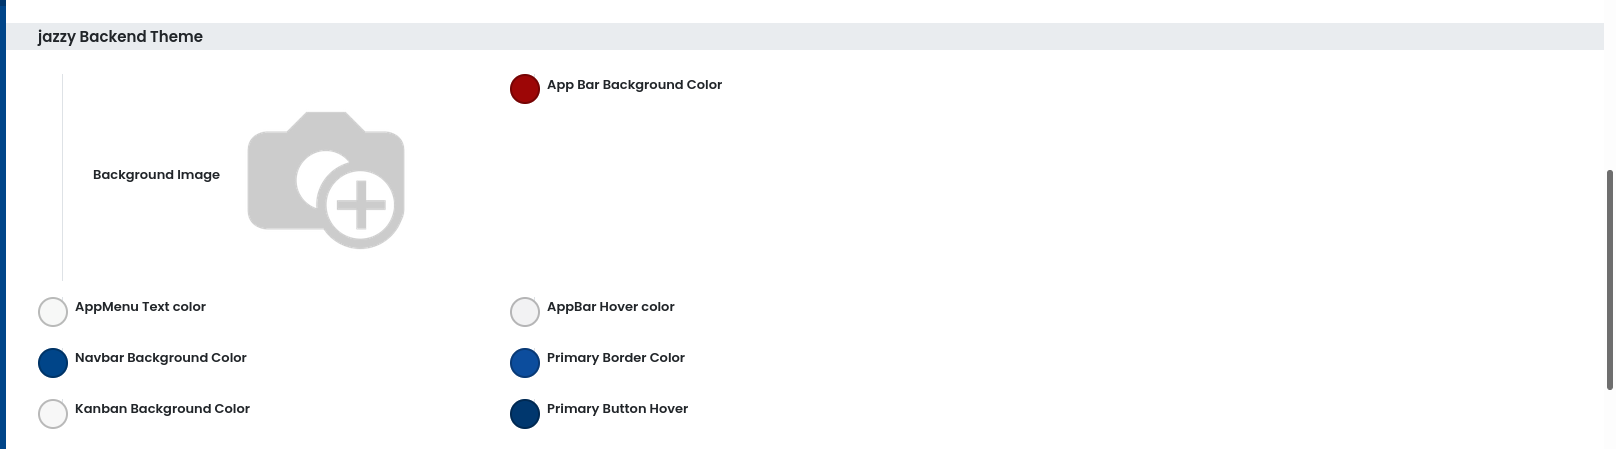Screen dimensions: 1616x449
Task: Click the Background Image field label
Action: pyautogui.click(x=156, y=175)
